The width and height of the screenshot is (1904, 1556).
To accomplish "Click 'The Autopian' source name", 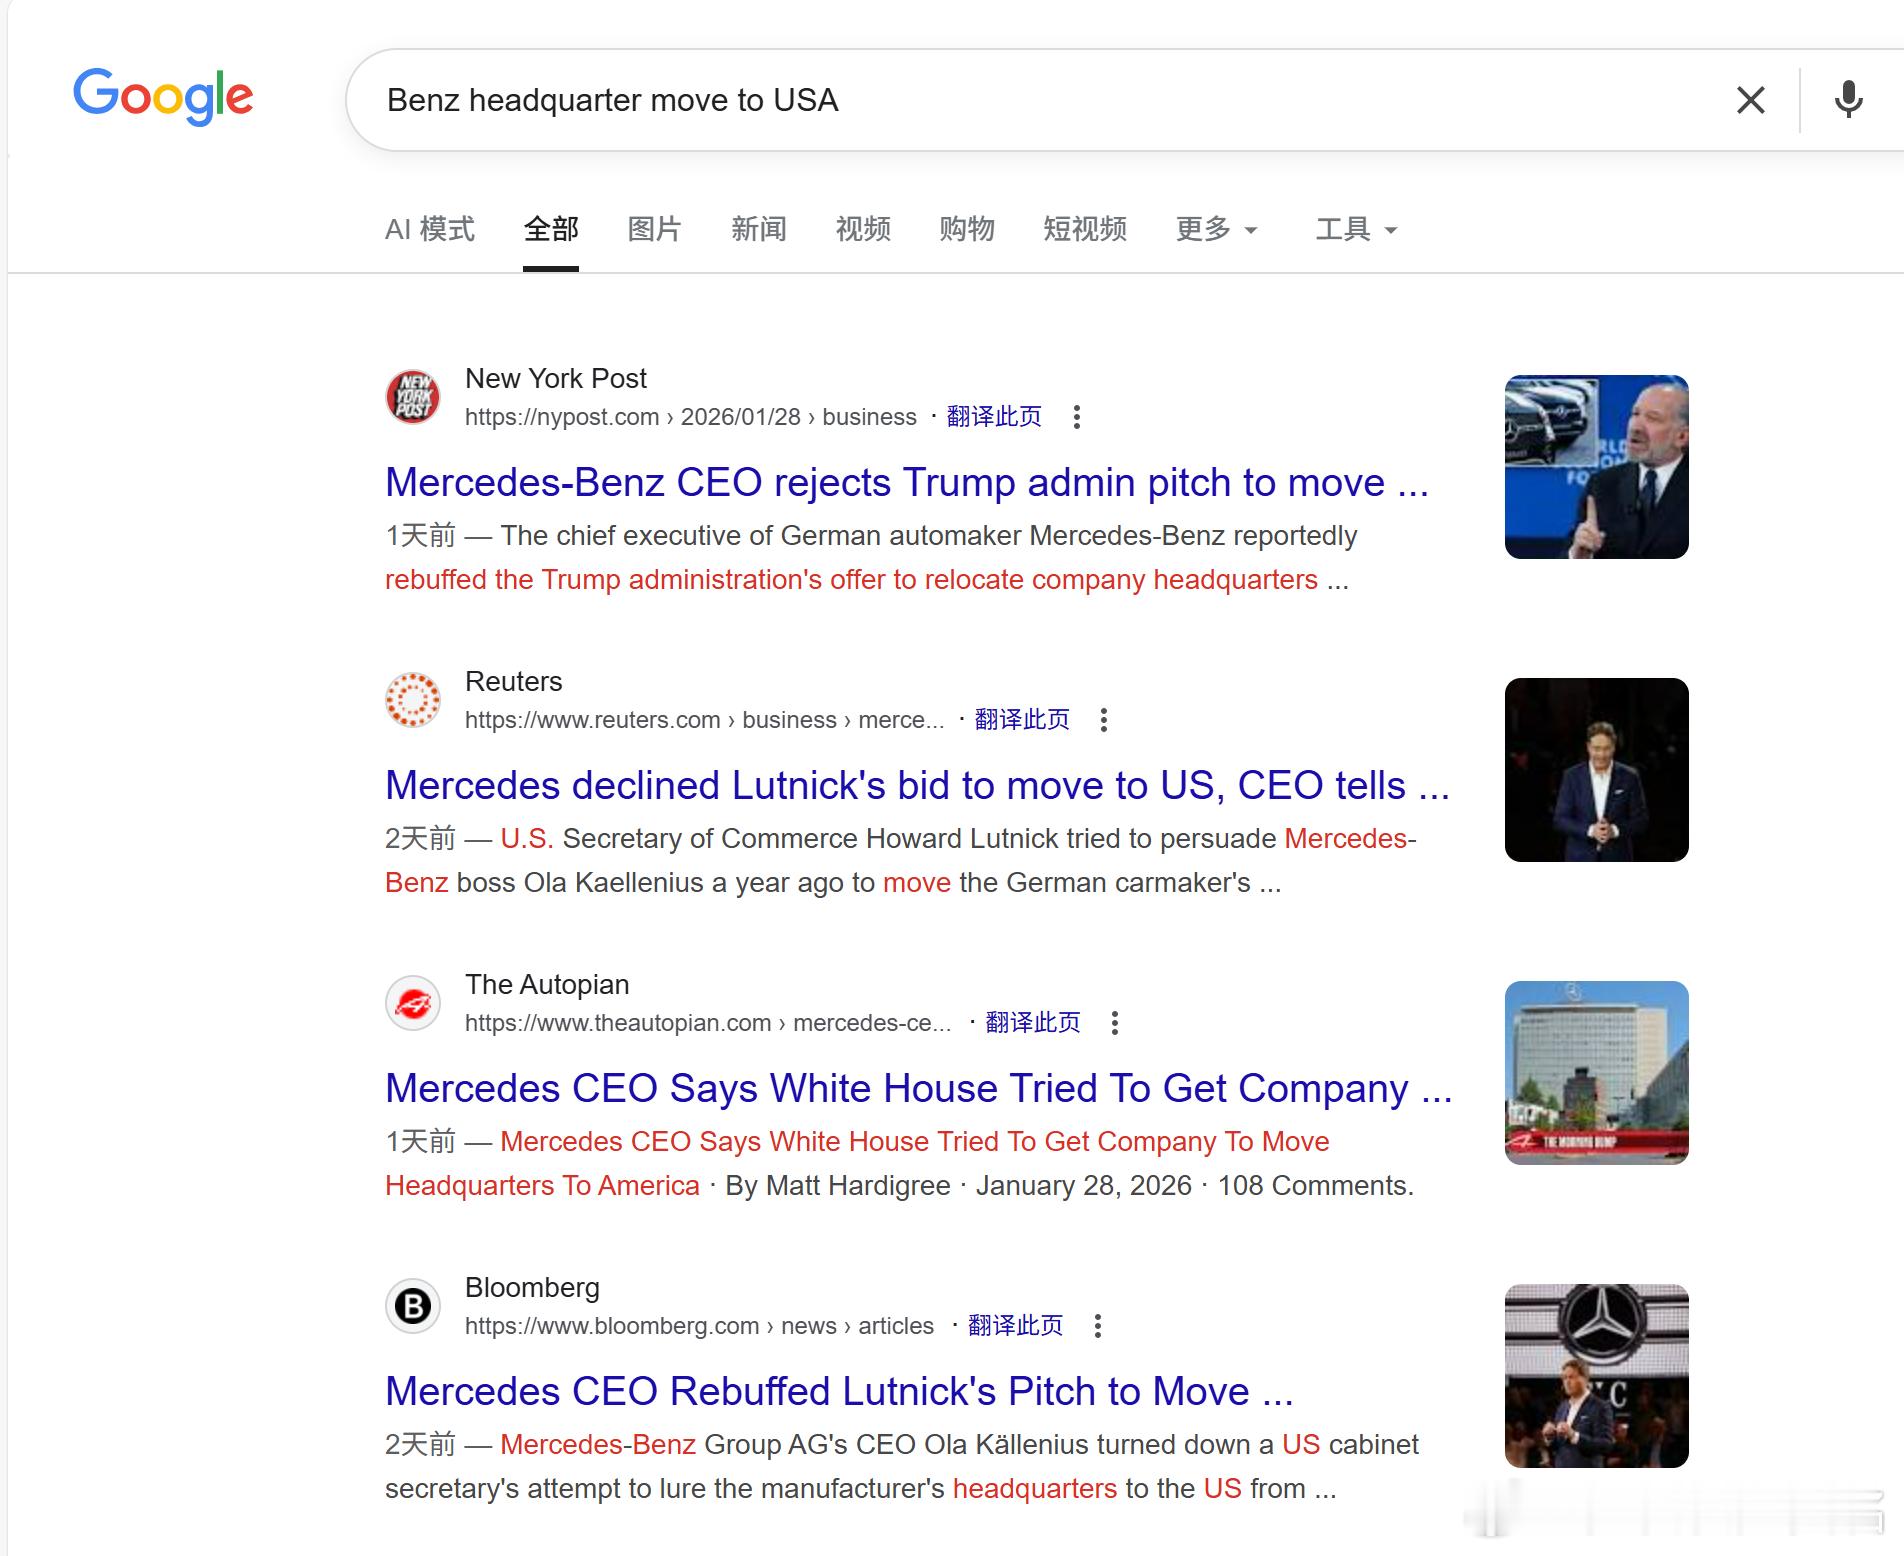I will [547, 985].
